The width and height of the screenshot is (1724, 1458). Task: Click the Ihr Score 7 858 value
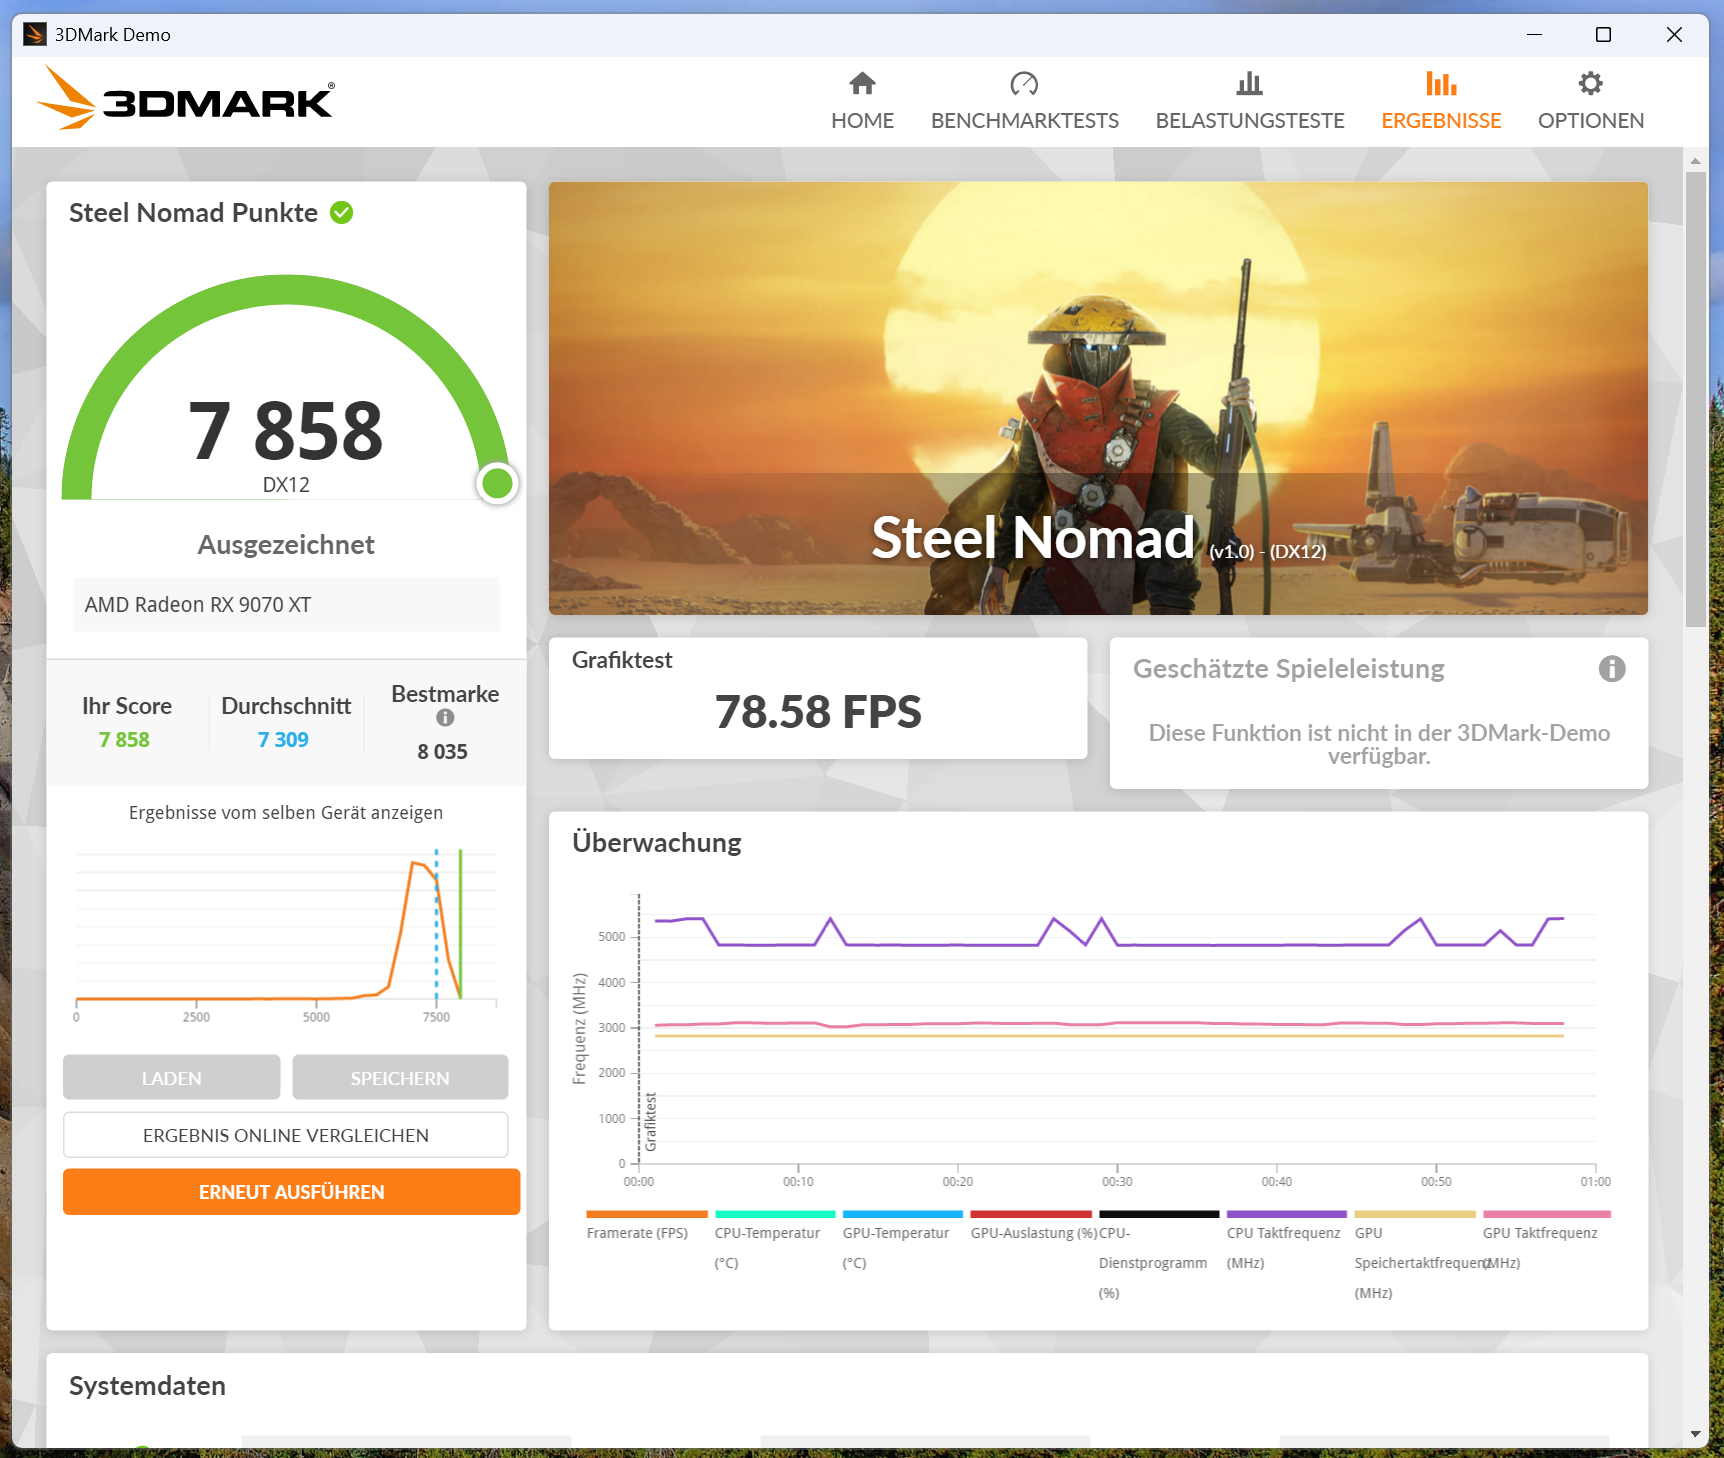click(124, 739)
